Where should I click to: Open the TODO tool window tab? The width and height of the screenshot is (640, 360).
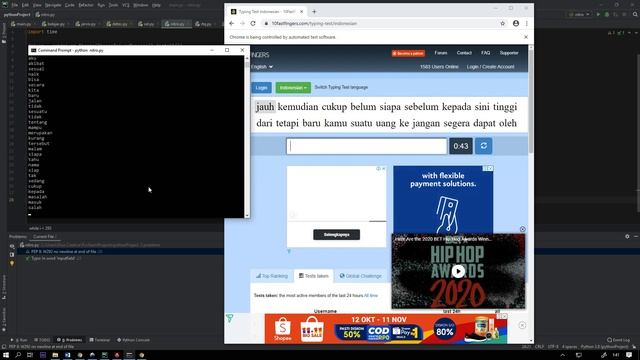tap(42, 340)
